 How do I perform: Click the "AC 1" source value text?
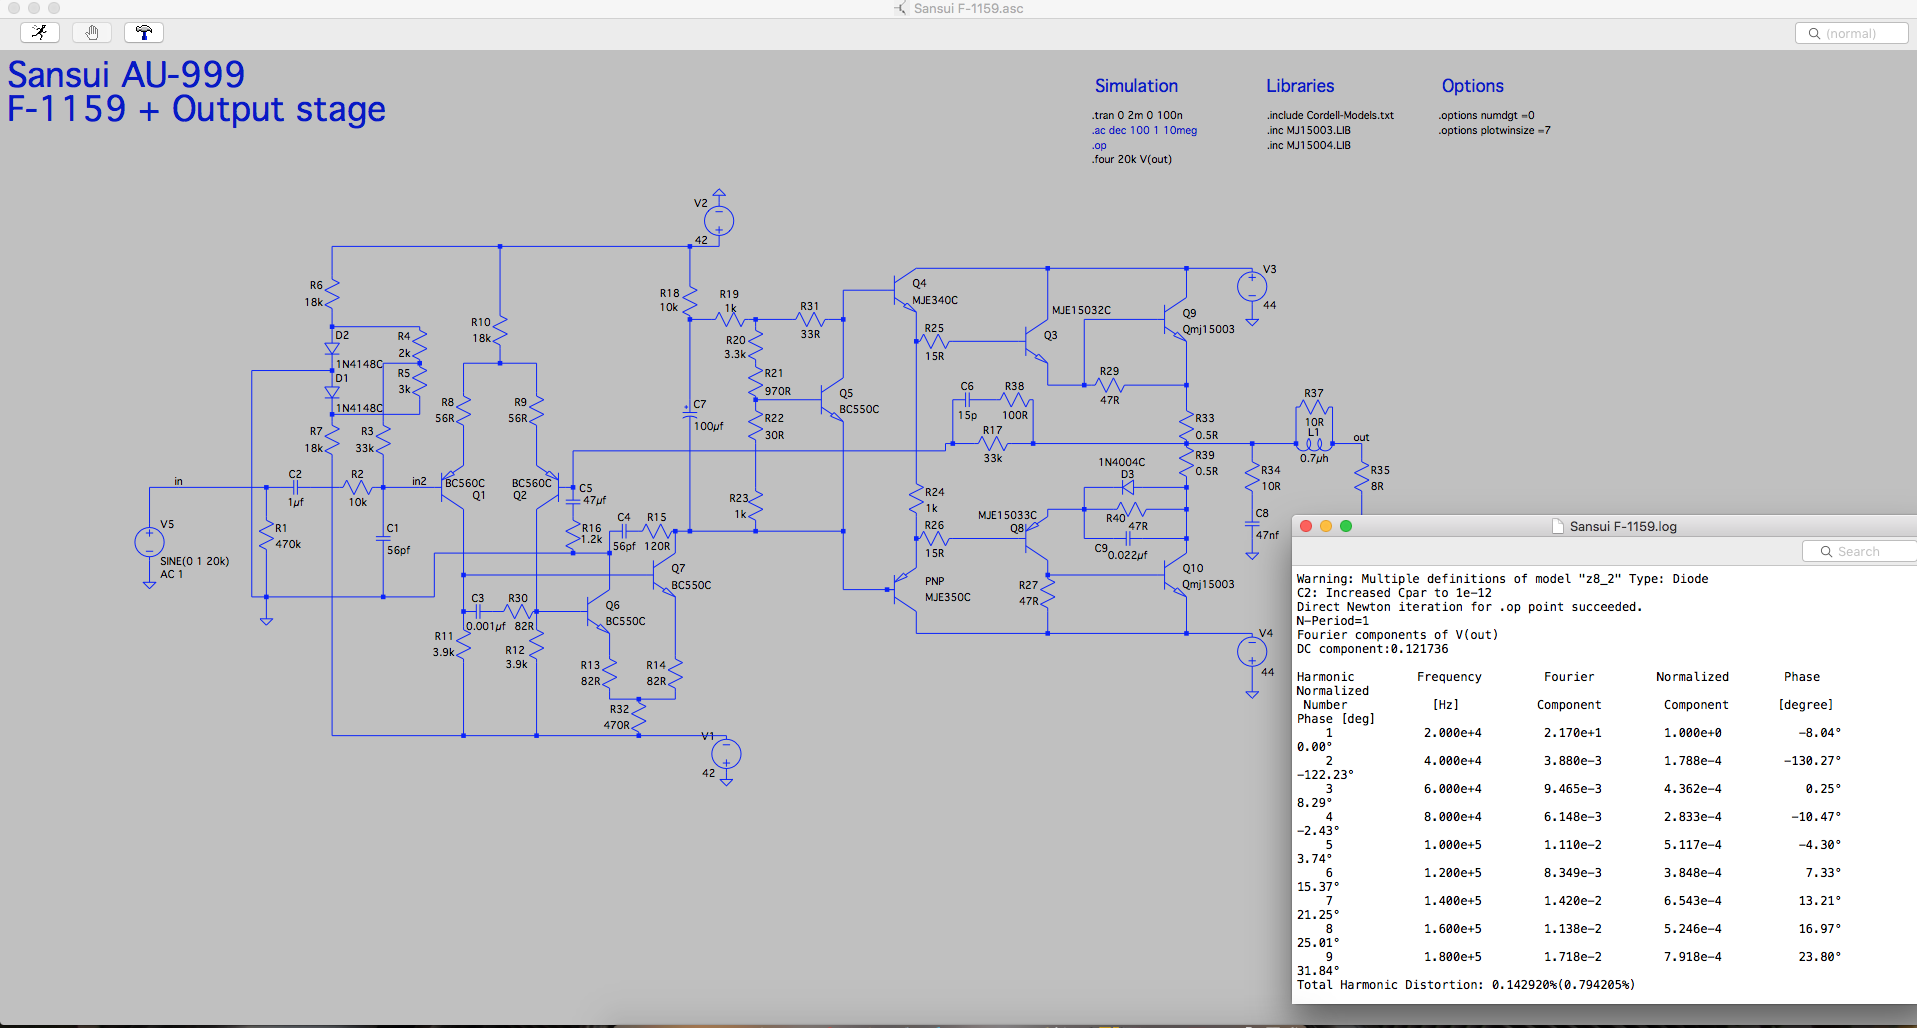172,574
